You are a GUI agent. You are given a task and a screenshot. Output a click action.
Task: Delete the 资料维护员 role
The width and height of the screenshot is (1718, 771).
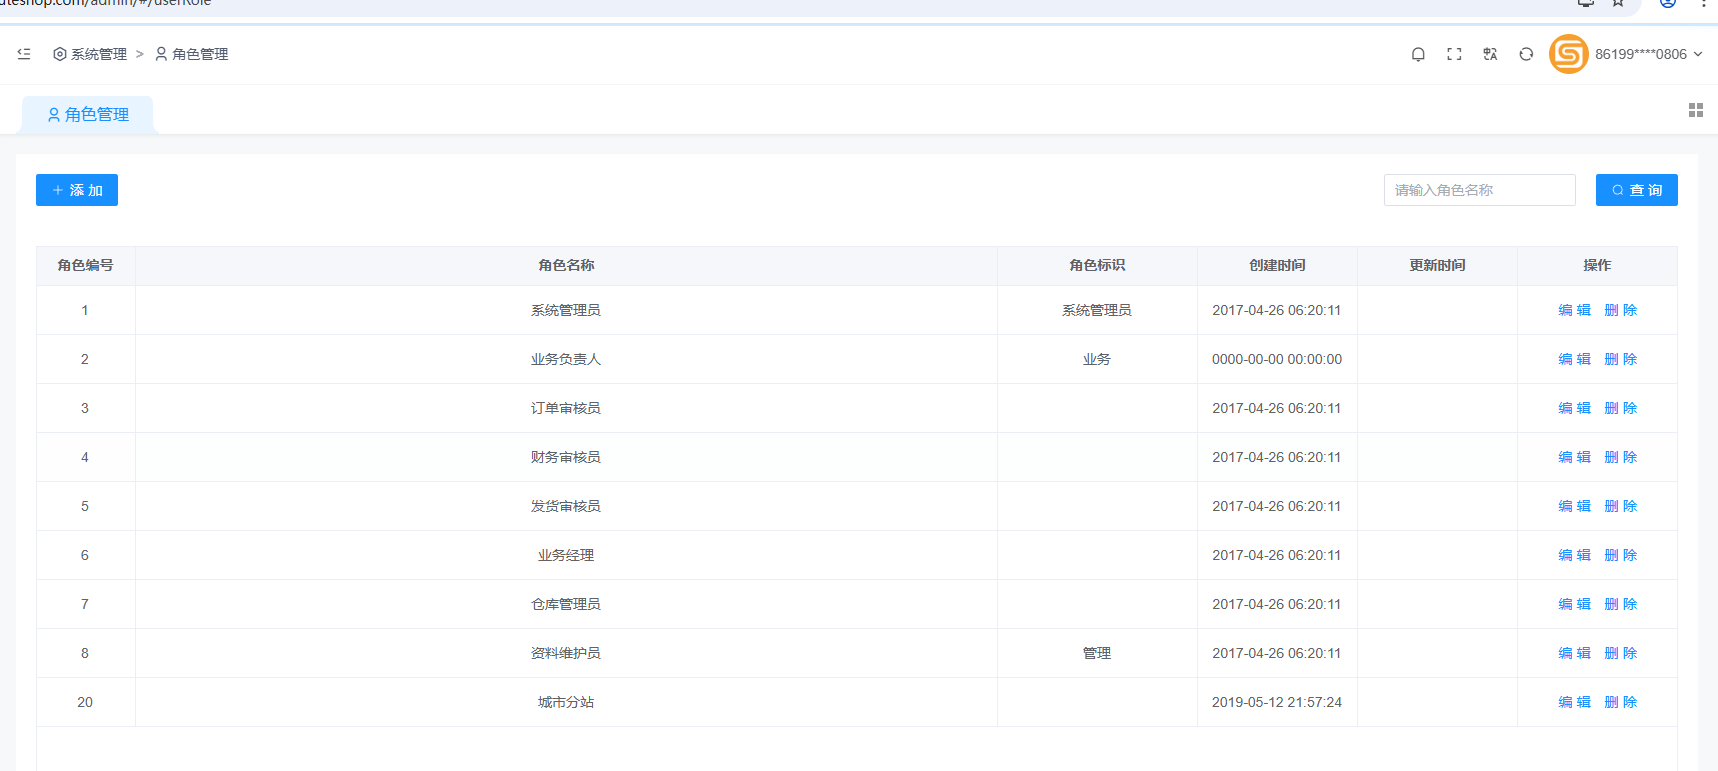pos(1620,653)
